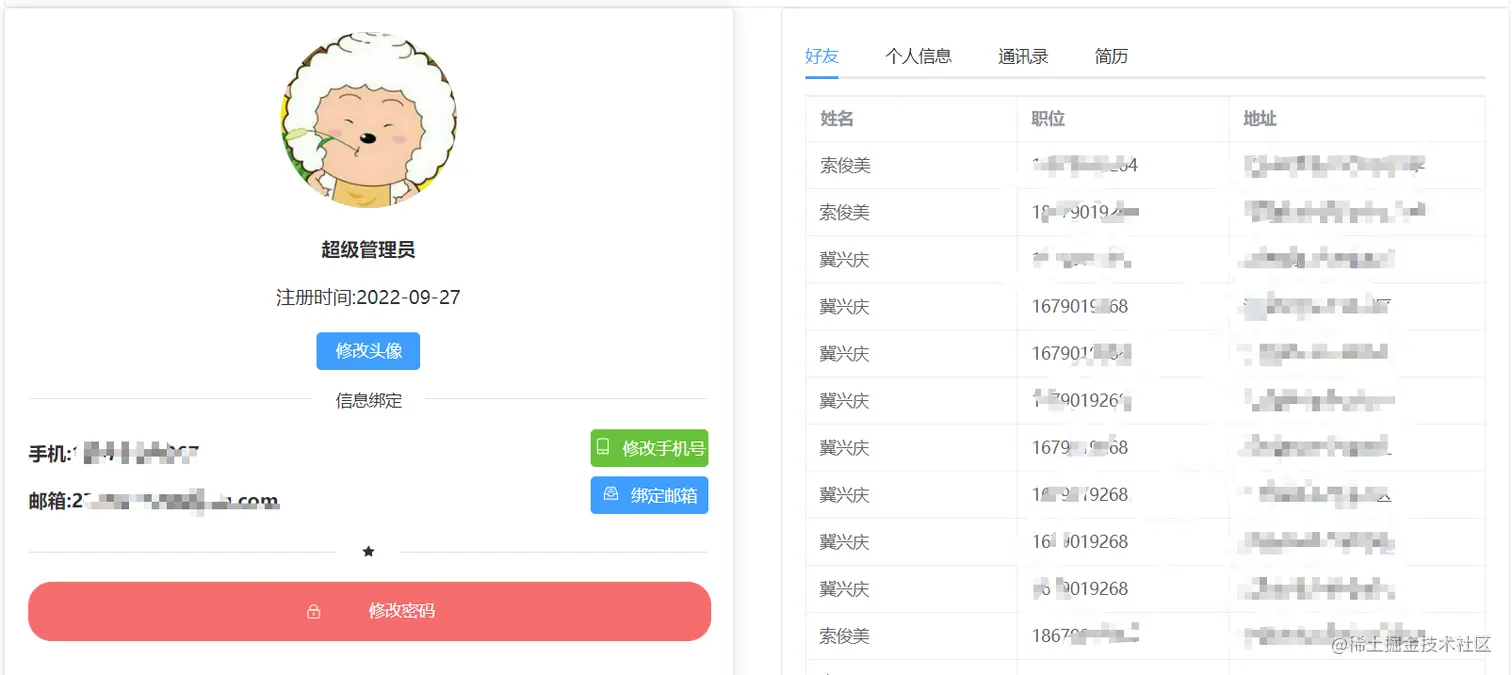Go to the 简历 tab
Viewport: 1512px width, 675px height.
1111,56
